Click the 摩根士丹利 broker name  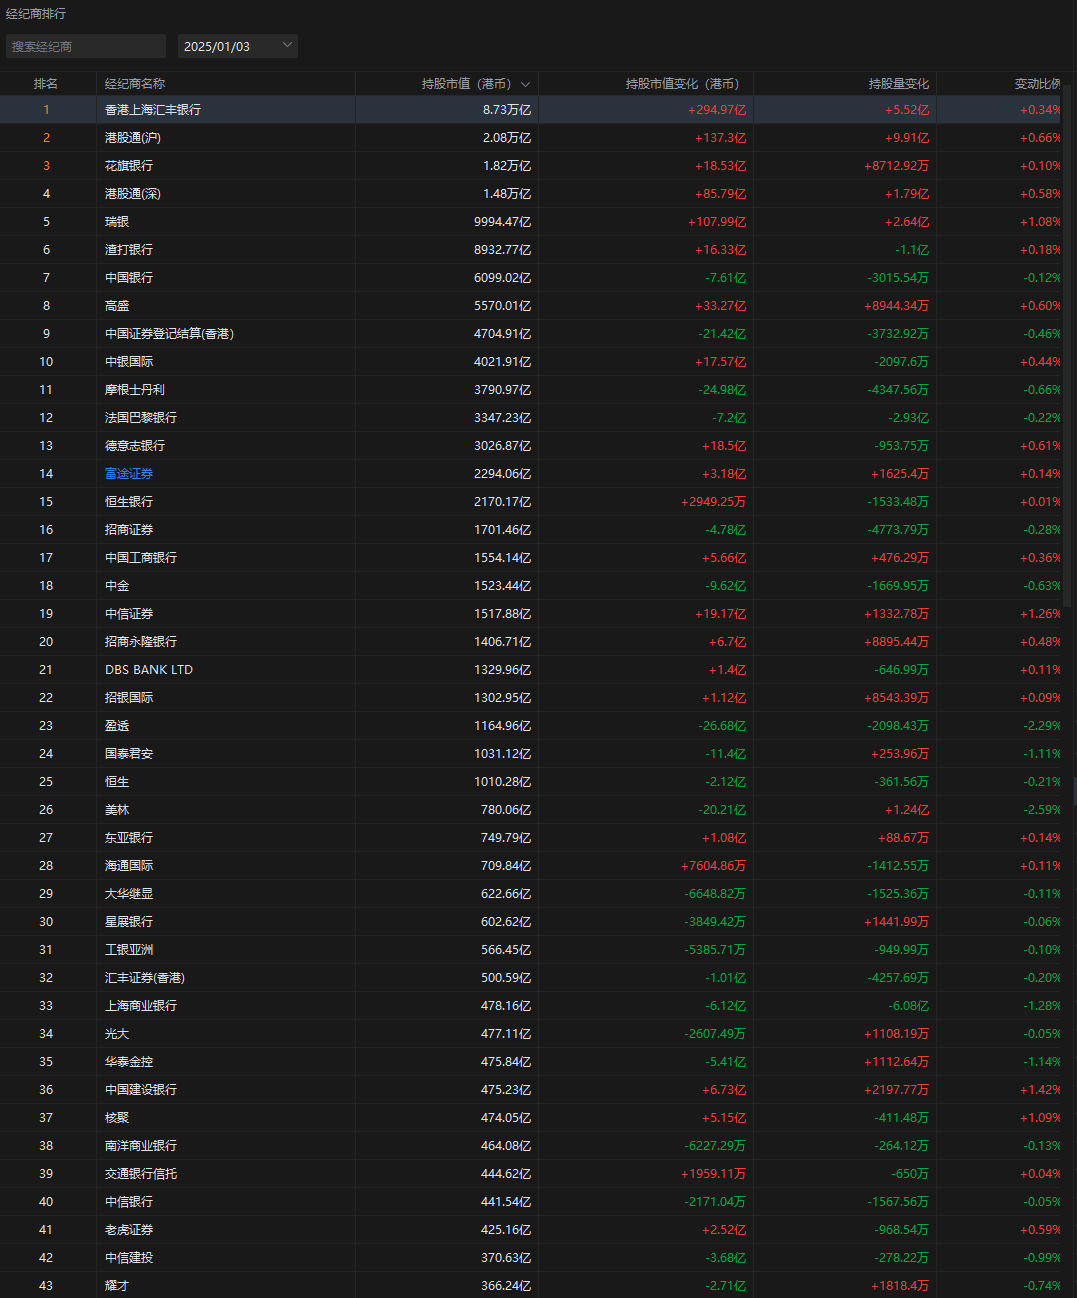tap(135, 390)
